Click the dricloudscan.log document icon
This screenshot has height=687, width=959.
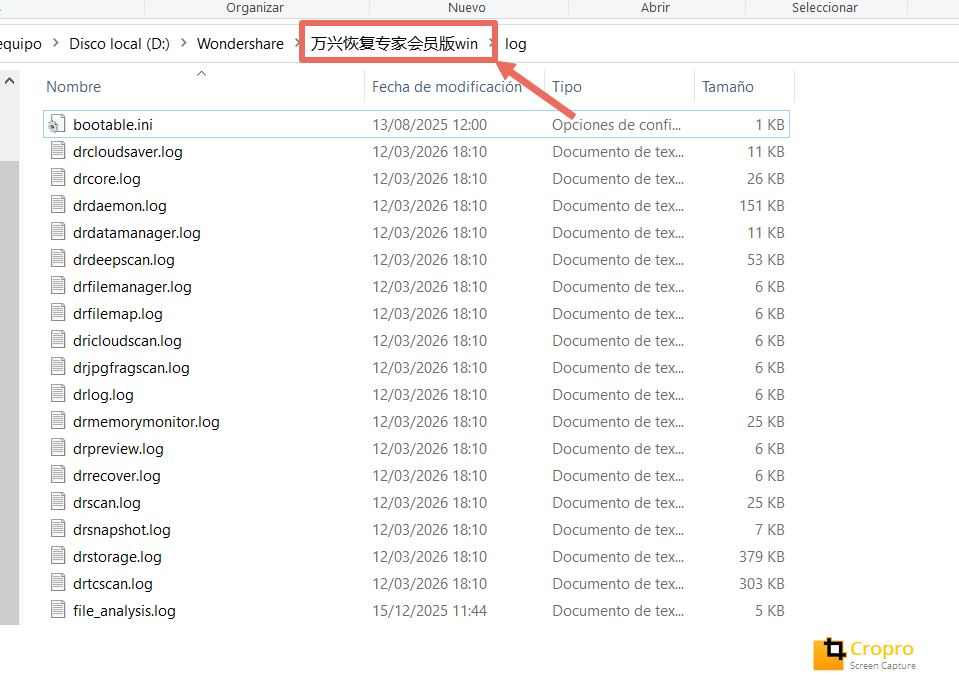pyautogui.click(x=58, y=339)
